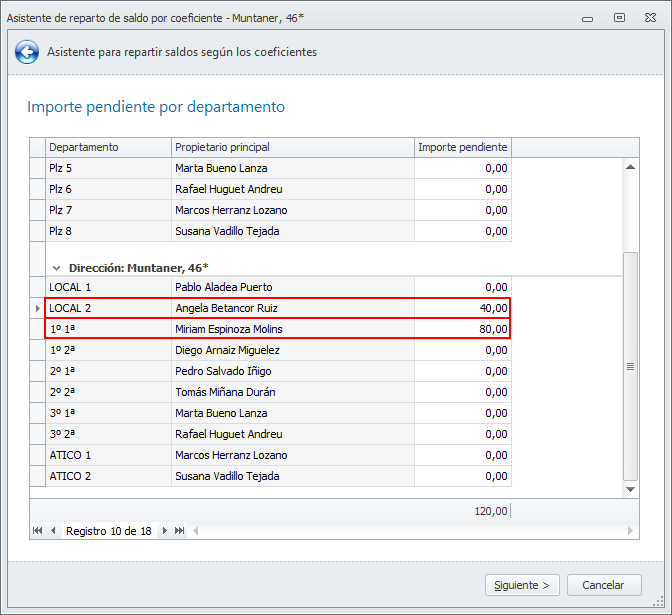Image resolution: width=672 pixels, height=615 pixels.
Task: Click the Siguiente button
Action: 522,585
